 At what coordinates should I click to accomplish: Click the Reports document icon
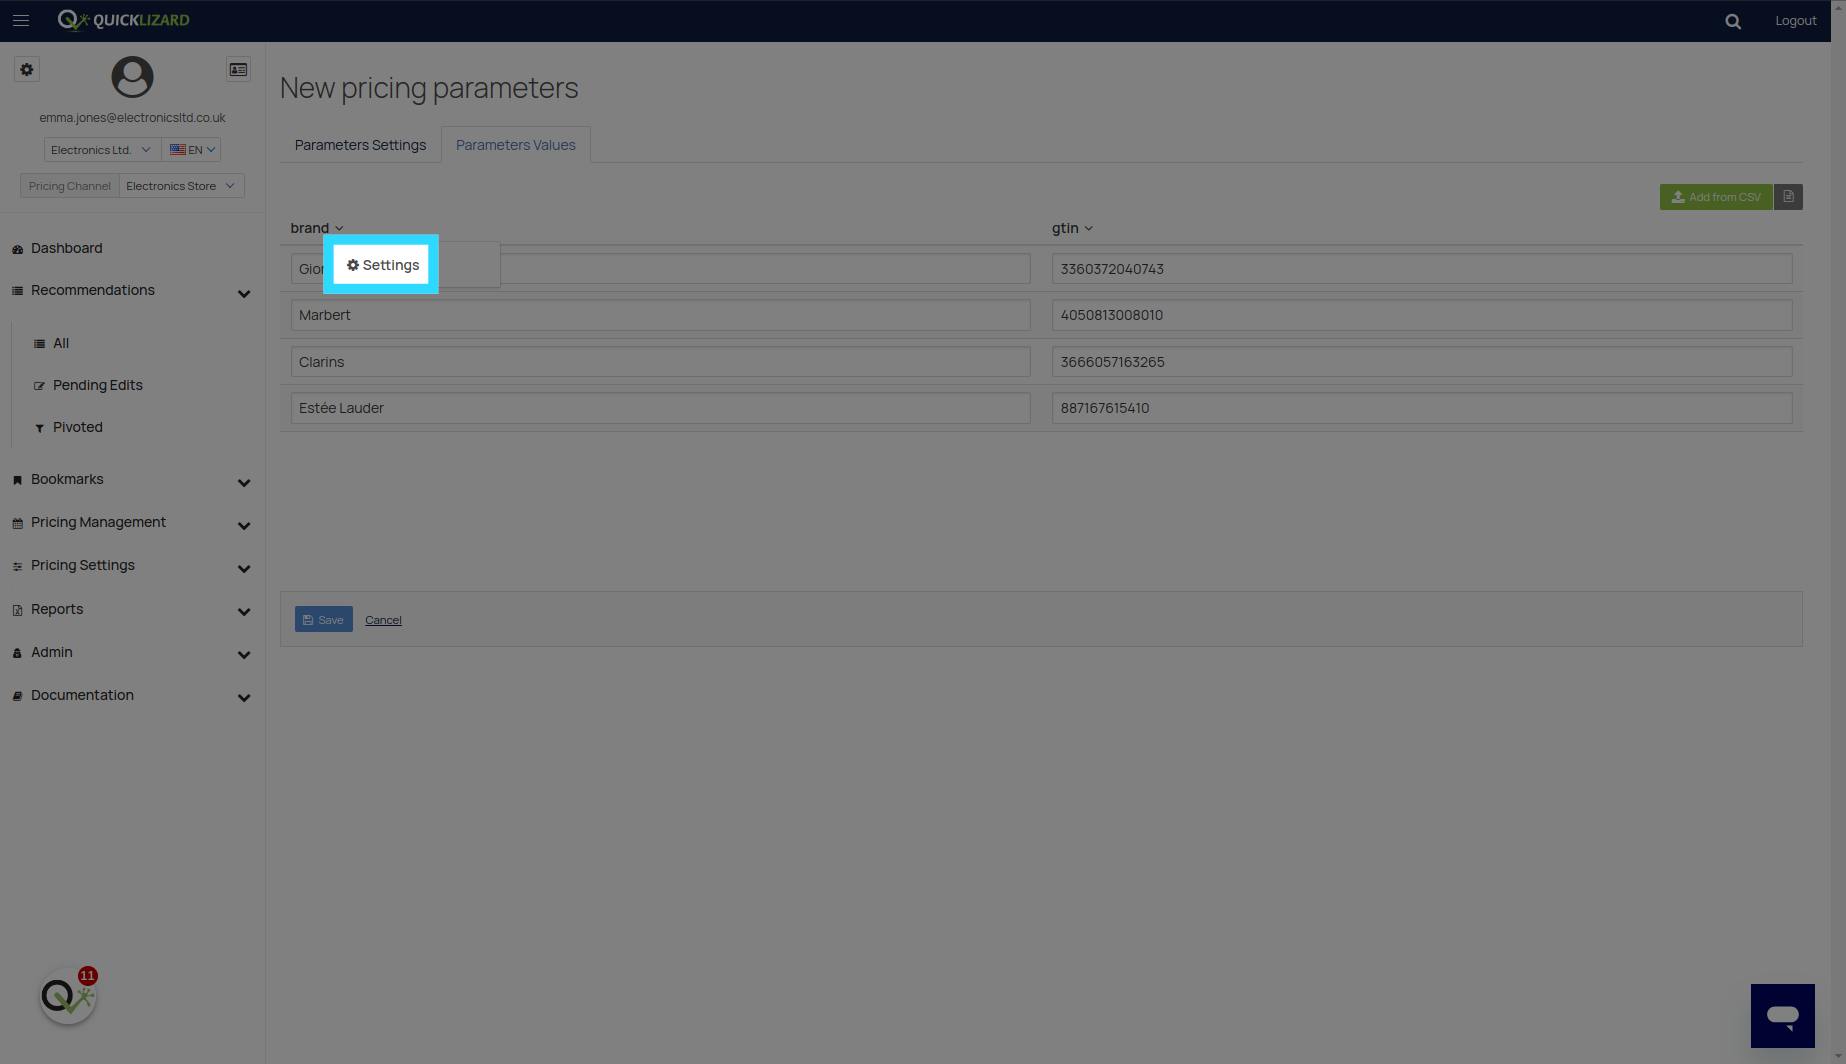click(17, 610)
